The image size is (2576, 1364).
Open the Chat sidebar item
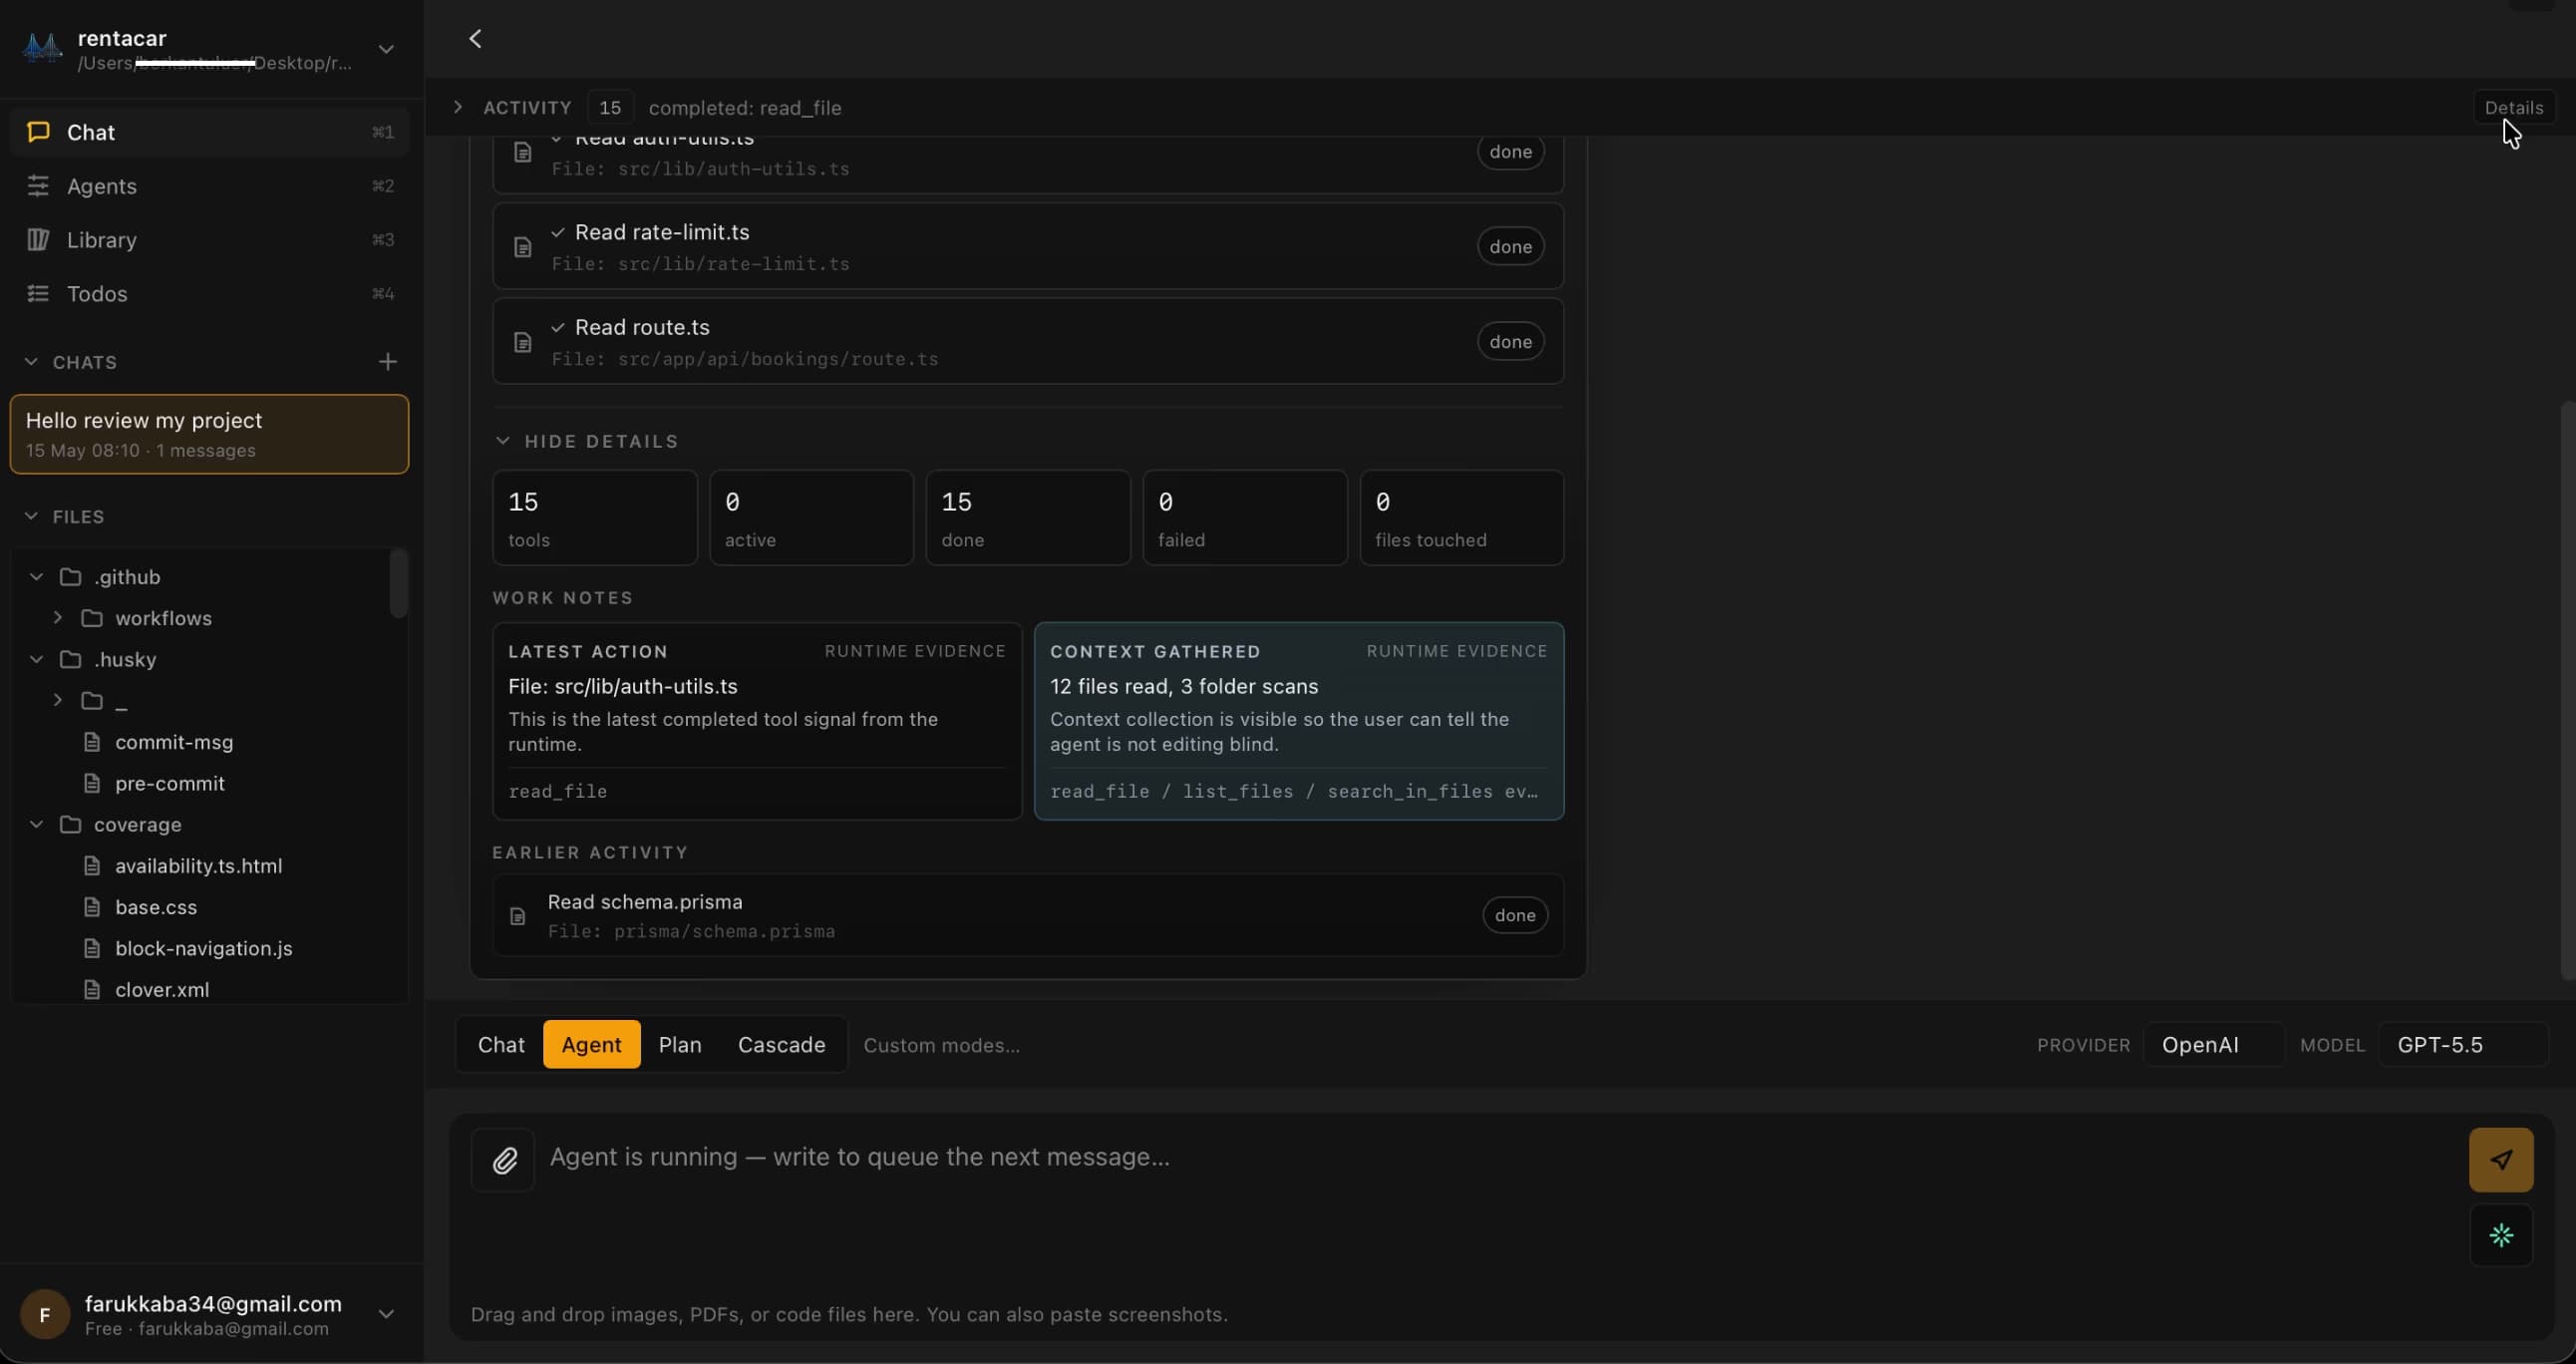coord(210,132)
